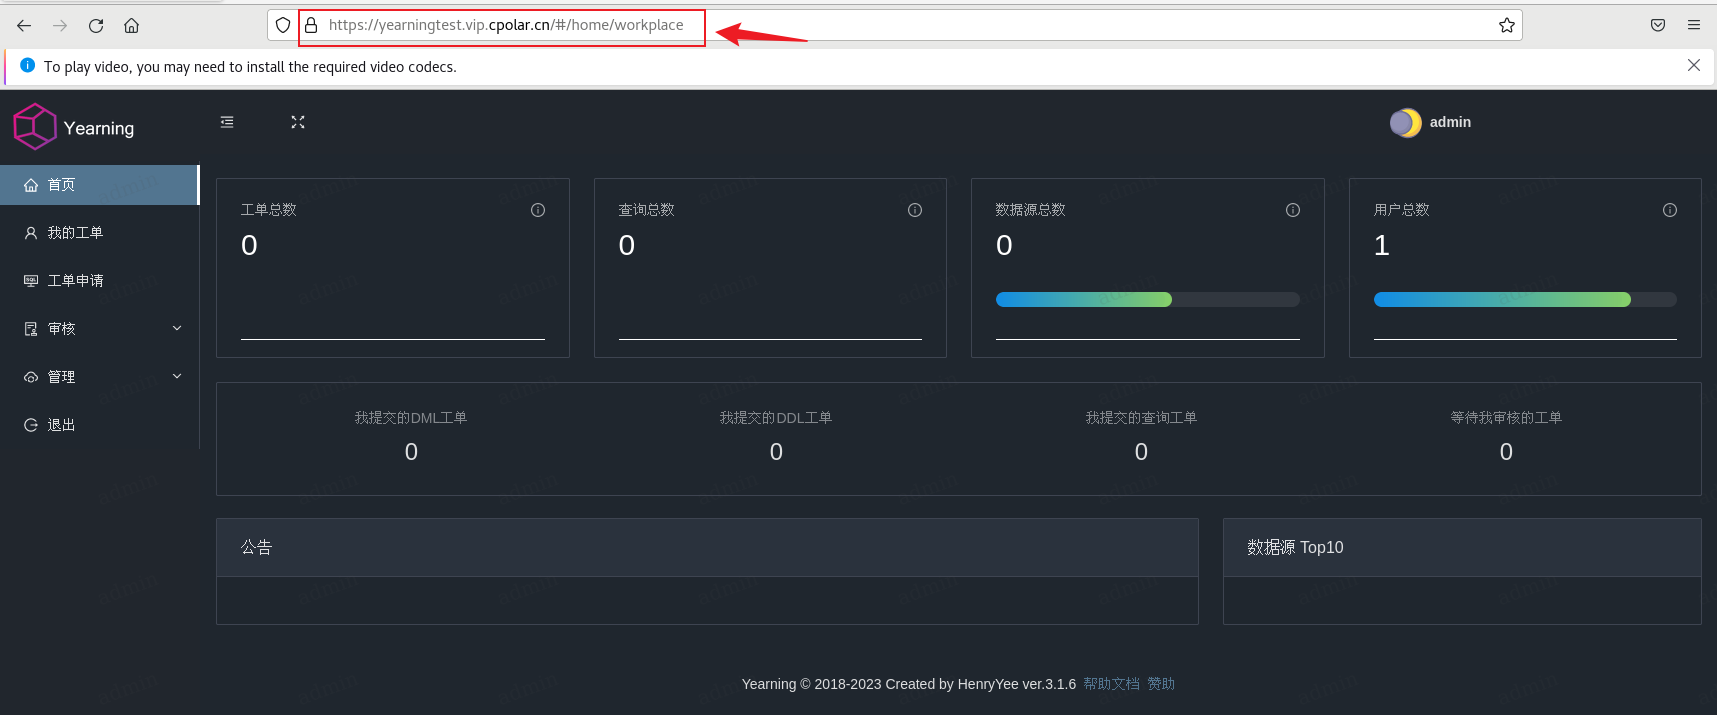Viewport: 1717px width, 715px height.
Task: Select 首页 in the sidebar
Action: [x=100, y=185]
